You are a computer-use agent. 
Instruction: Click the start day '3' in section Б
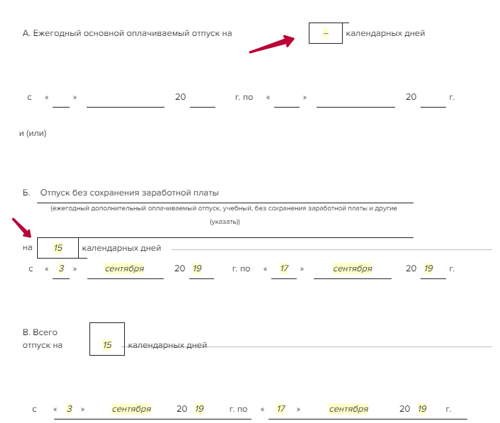(x=61, y=269)
